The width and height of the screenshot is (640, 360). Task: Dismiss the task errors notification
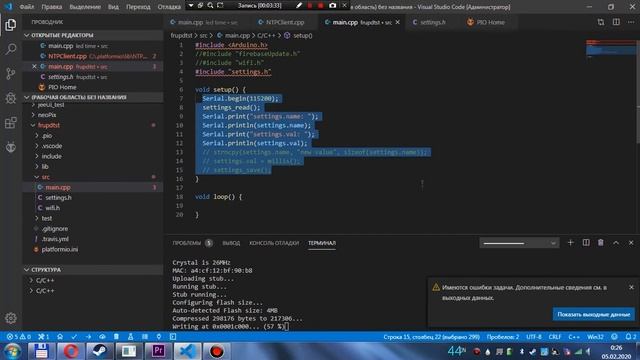pos(631,287)
